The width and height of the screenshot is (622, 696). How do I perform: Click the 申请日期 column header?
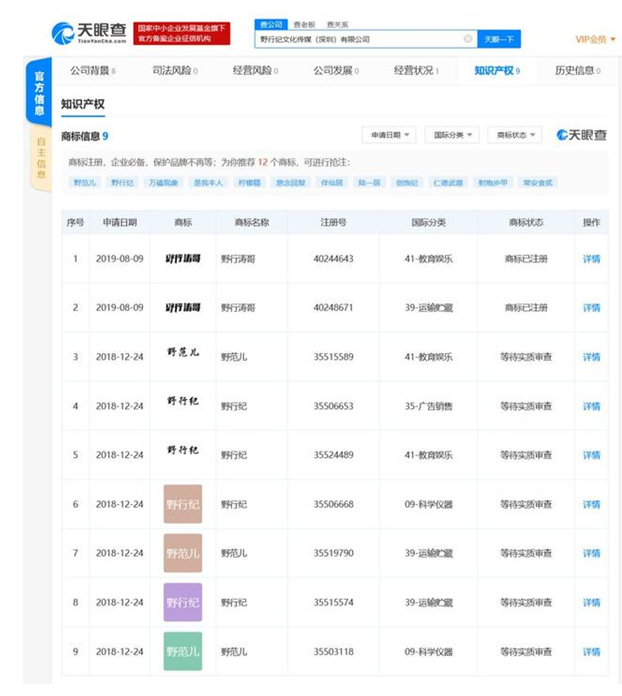point(120,222)
